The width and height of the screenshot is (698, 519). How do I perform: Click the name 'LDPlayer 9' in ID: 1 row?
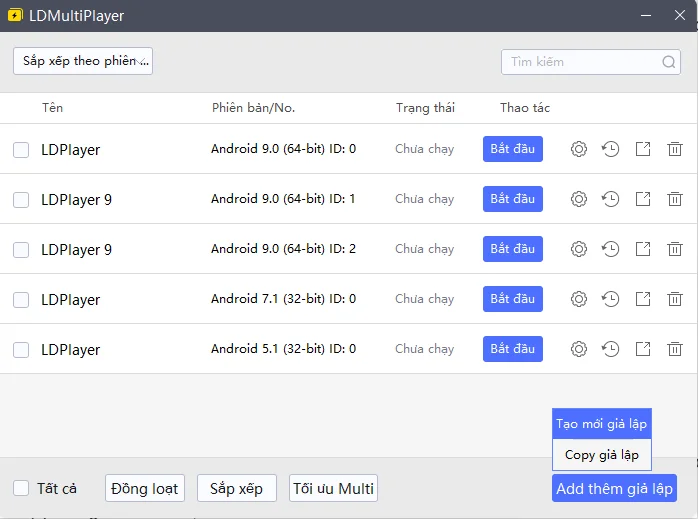[x=76, y=200]
